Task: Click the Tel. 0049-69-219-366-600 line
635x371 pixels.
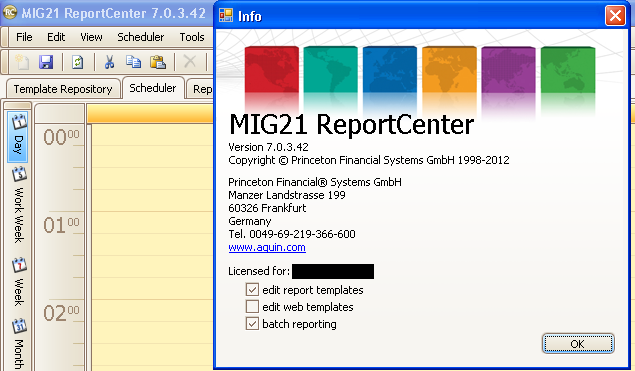Action: (292, 234)
